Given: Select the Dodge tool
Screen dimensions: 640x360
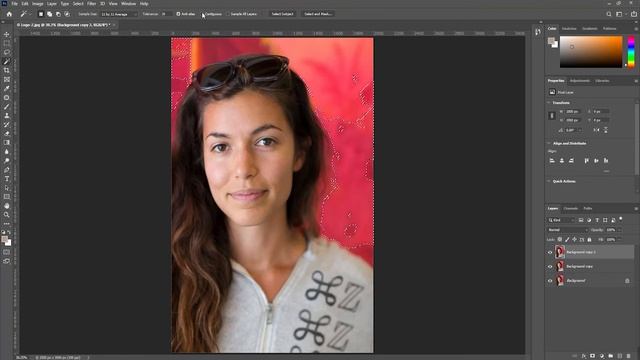Looking at the screenshot, I should 7,160.
